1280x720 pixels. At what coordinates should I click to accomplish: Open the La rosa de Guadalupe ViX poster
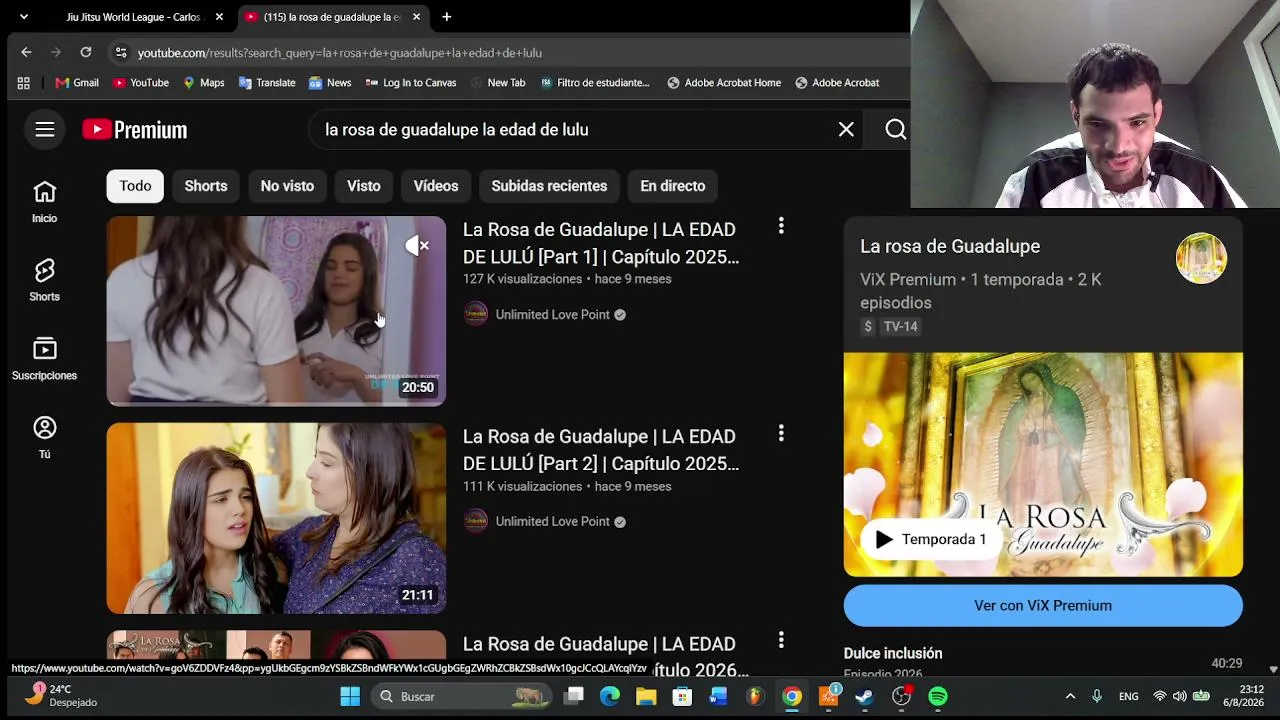point(1043,464)
